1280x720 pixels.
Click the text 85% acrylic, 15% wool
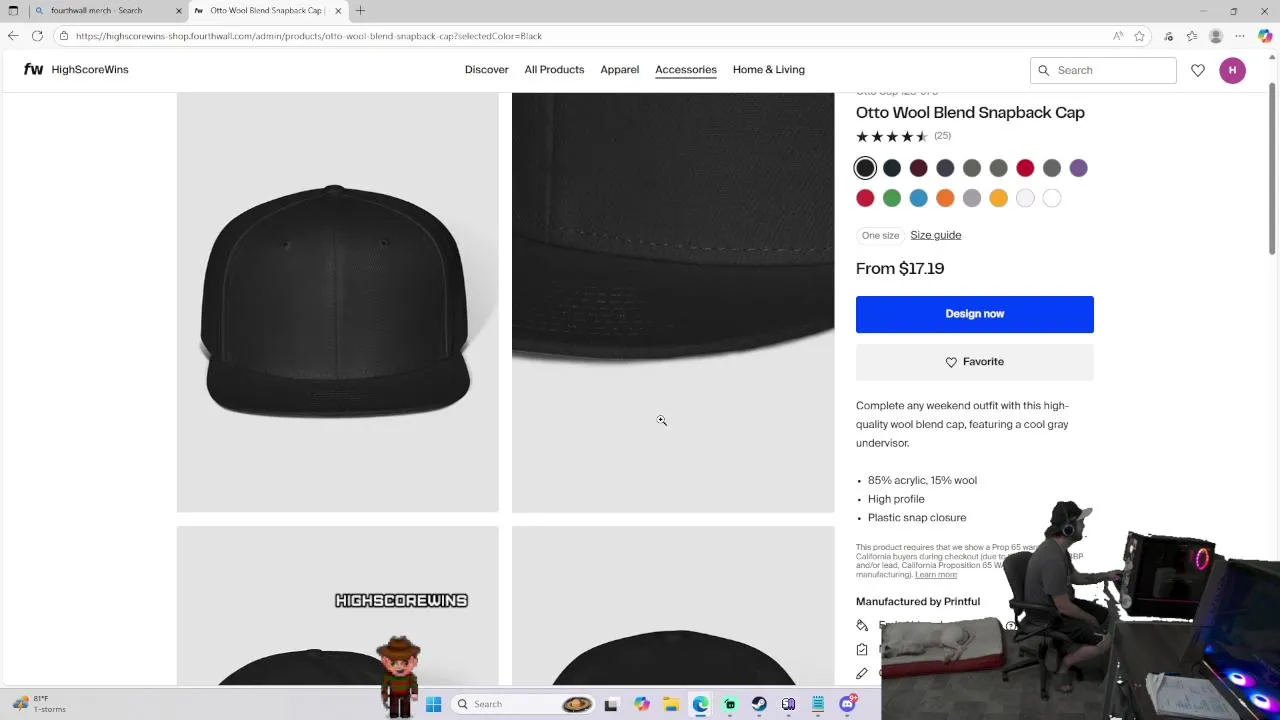click(922, 481)
